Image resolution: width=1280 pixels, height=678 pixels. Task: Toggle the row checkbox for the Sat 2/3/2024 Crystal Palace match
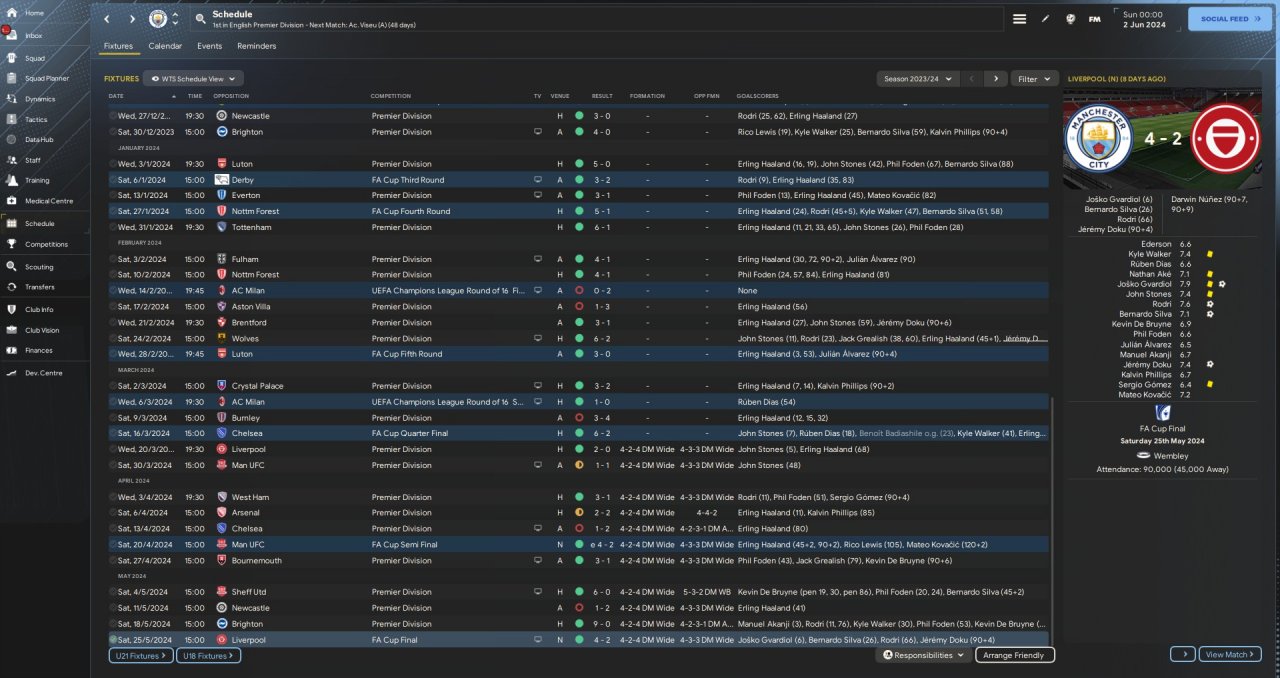tap(113, 386)
